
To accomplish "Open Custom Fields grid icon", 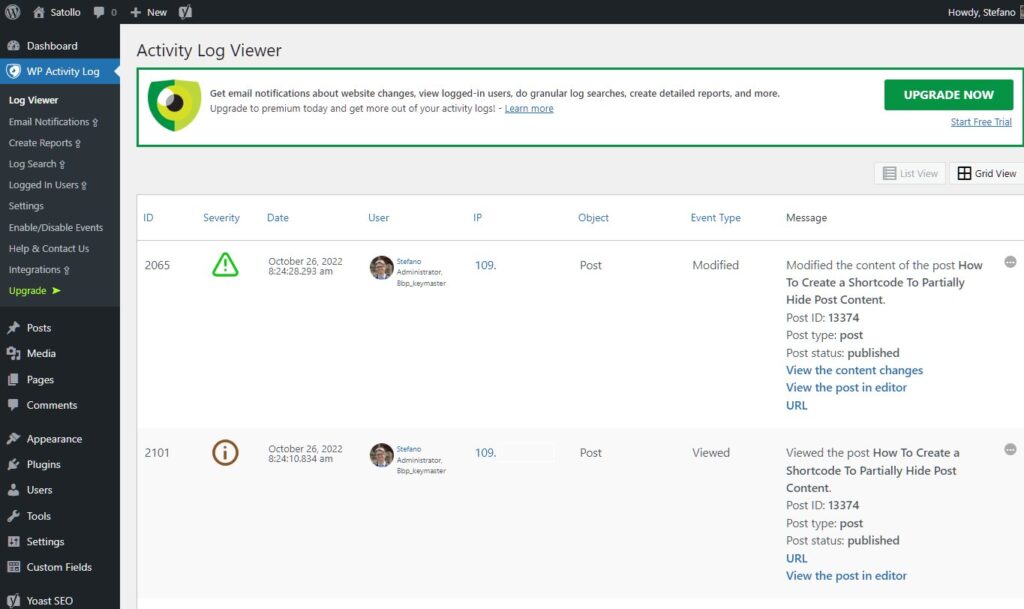I will pyautogui.click(x=13, y=567).
